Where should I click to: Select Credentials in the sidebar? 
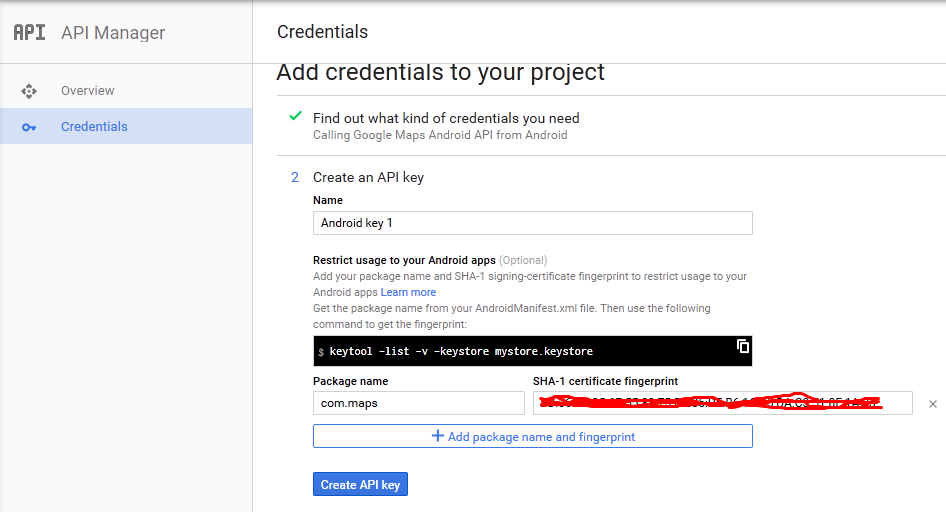pyautogui.click(x=94, y=127)
